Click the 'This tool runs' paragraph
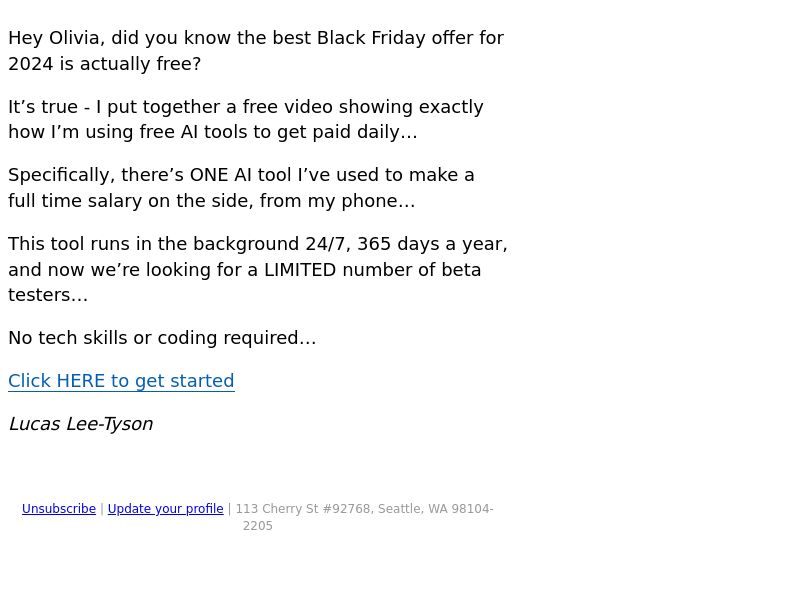The image size is (800, 613). coord(258,269)
